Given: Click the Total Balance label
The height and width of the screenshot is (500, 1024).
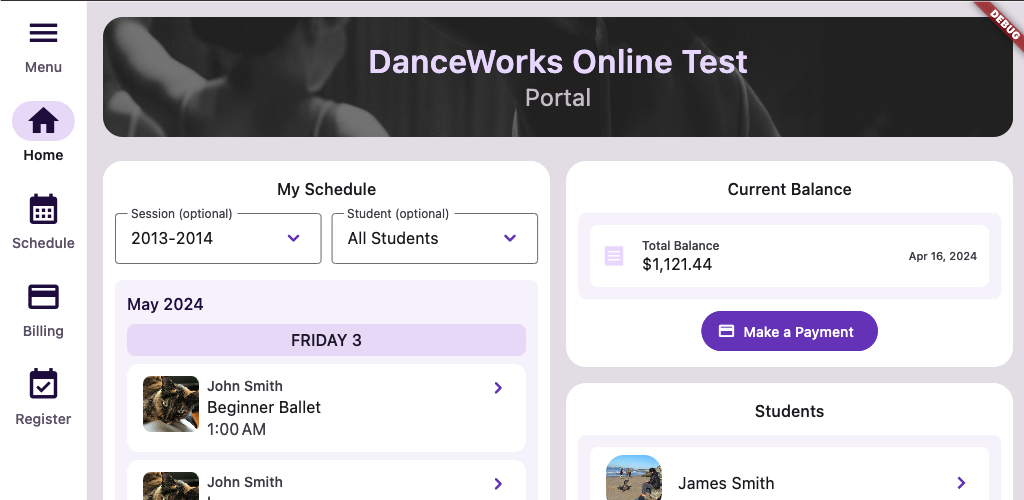Looking at the screenshot, I should pyautogui.click(x=680, y=246).
